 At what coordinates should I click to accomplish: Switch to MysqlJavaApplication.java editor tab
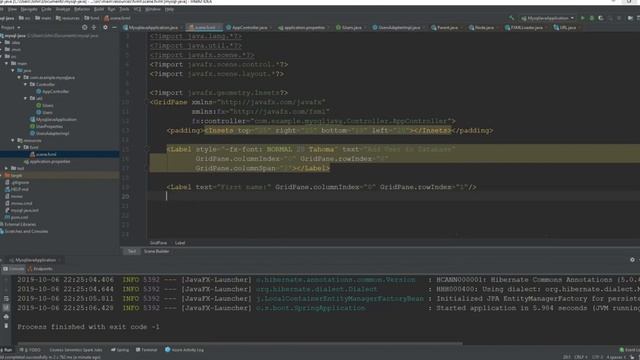point(151,27)
